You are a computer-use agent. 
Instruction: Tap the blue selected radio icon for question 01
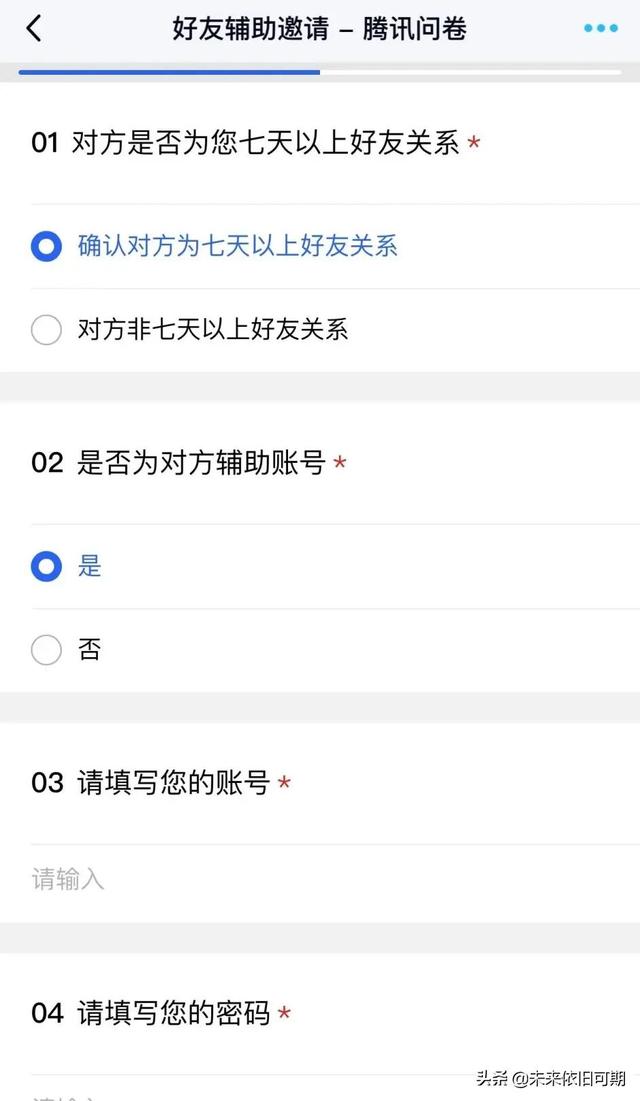46,245
